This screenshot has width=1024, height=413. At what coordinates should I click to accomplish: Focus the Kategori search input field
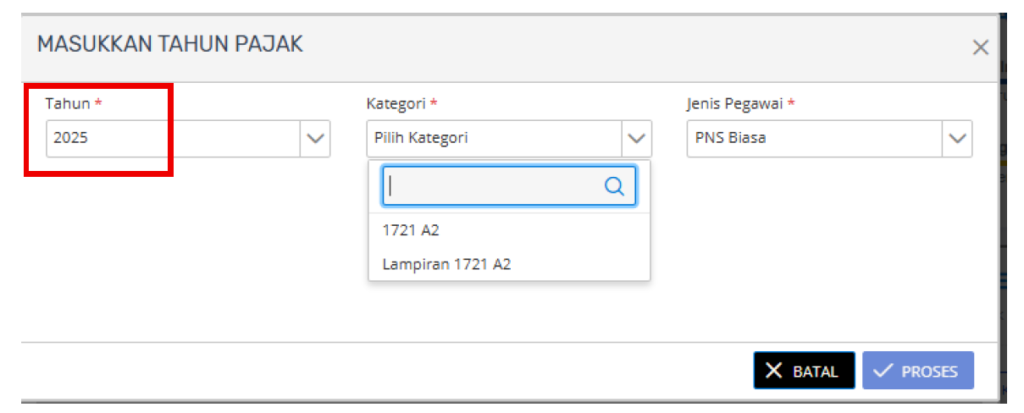(495, 186)
